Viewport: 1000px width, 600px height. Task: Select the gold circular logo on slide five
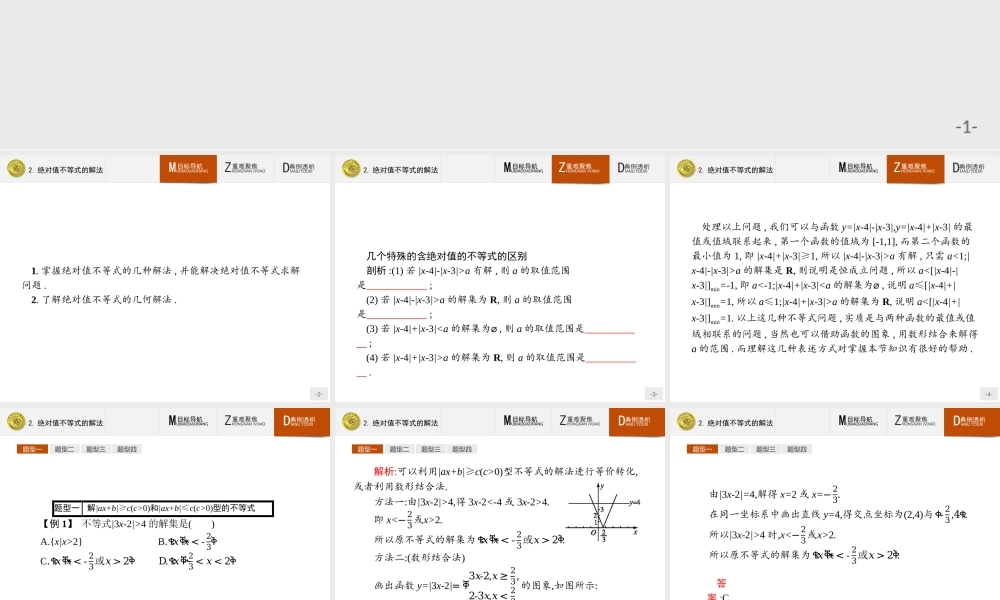point(350,421)
